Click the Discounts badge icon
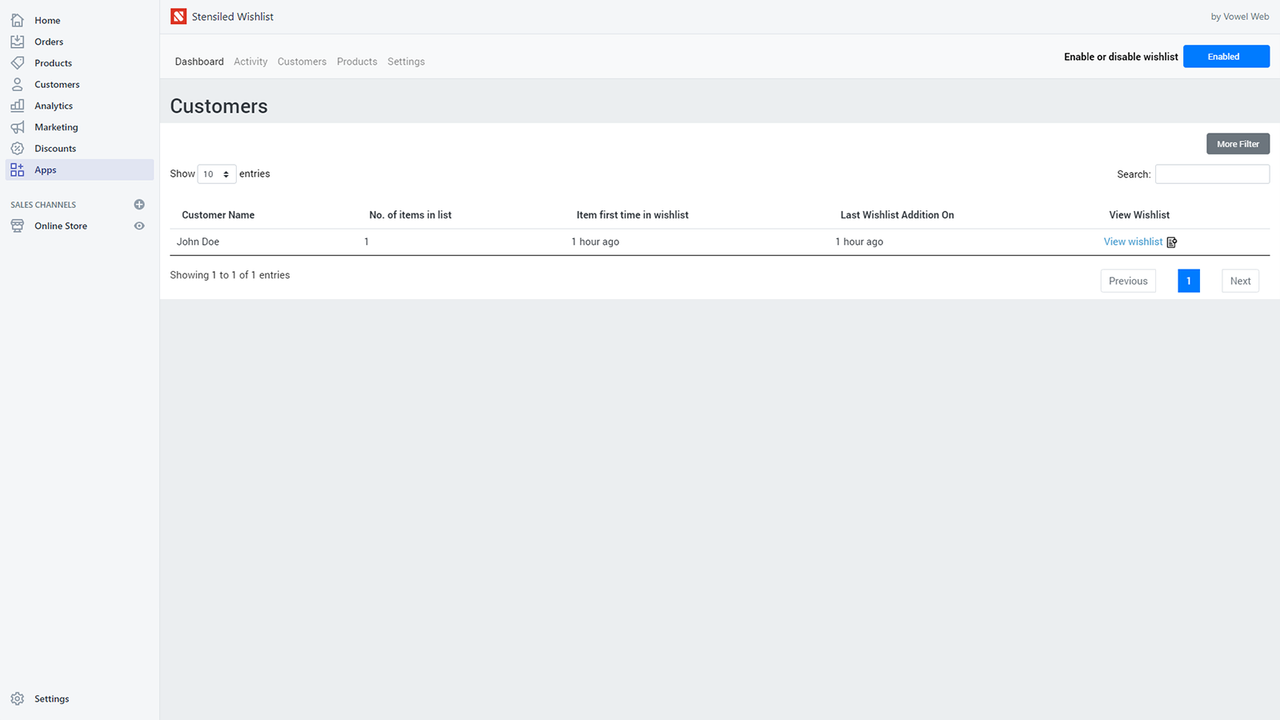Image resolution: width=1280 pixels, height=720 pixels. pyautogui.click(x=17, y=148)
